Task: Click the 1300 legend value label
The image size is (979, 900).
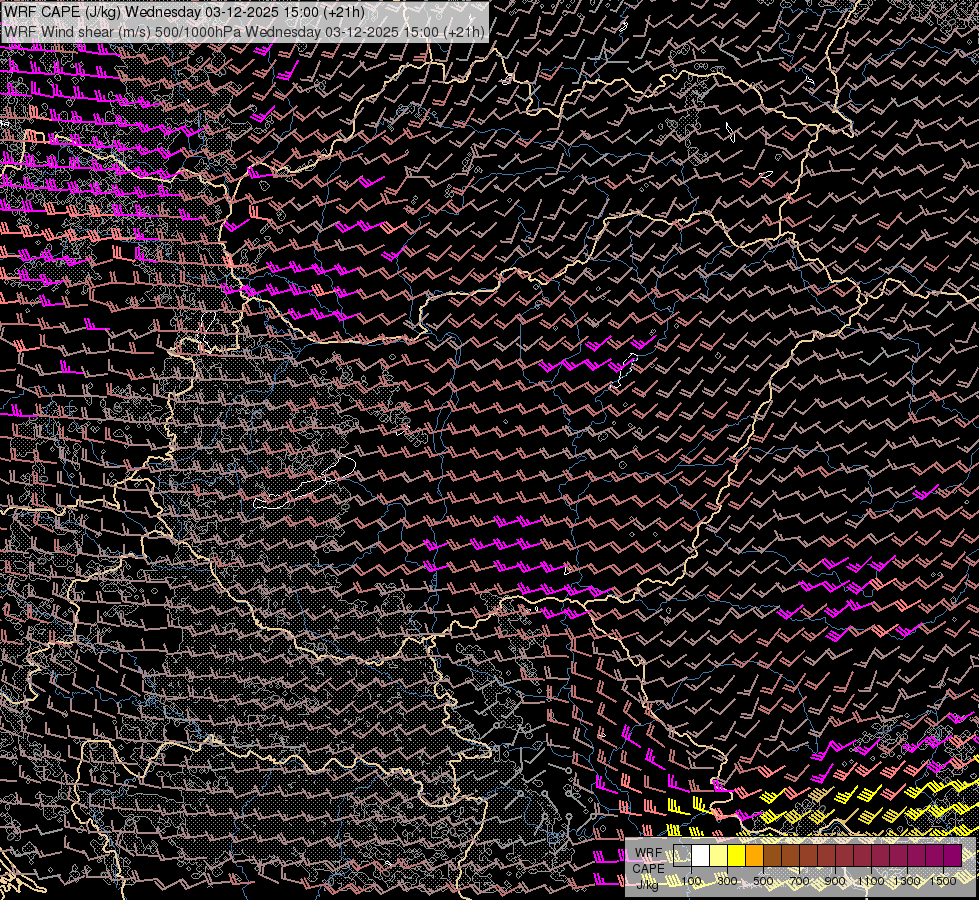Action: click(907, 881)
